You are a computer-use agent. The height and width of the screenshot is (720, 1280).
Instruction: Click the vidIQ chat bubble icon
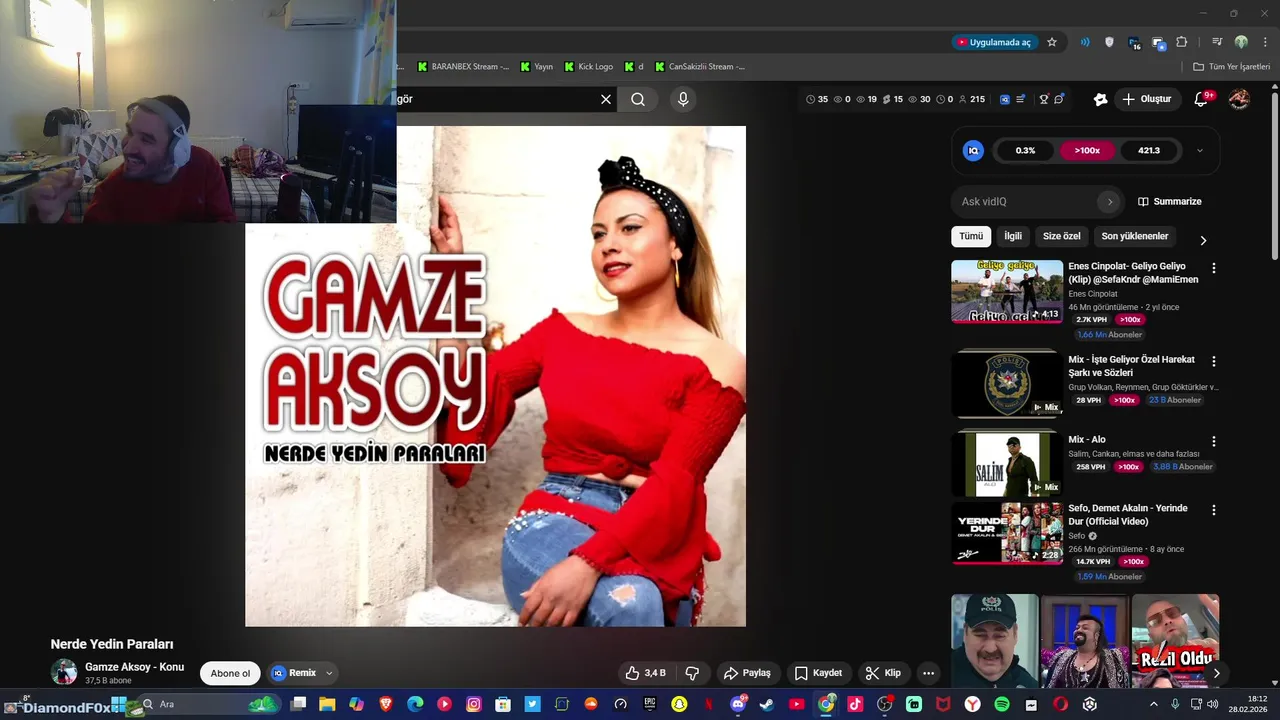click(x=1059, y=99)
